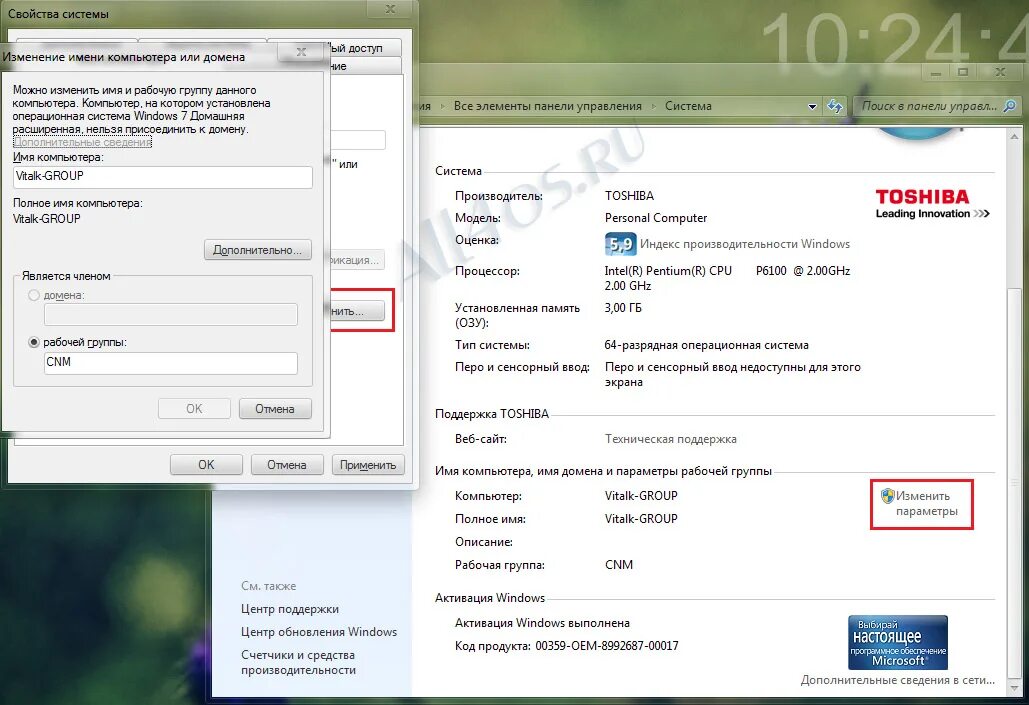Image resolution: width=1029 pixels, height=705 pixels.
Task: Click inside the 'Имя компьютера' text field
Action: pos(162,175)
